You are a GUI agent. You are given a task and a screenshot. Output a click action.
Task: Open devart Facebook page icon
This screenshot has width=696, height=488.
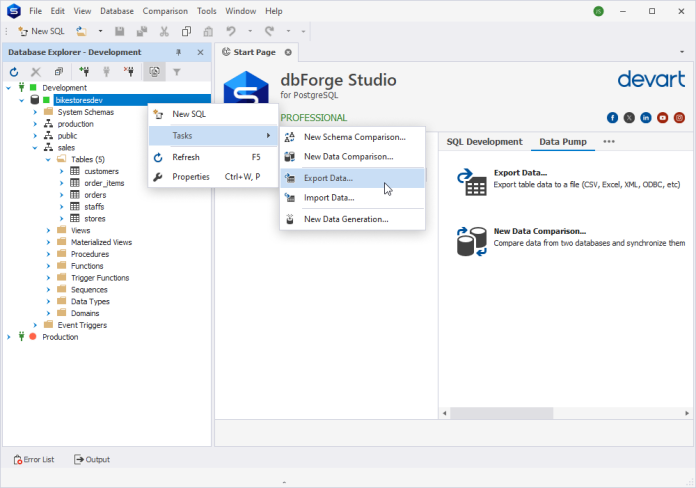point(612,118)
